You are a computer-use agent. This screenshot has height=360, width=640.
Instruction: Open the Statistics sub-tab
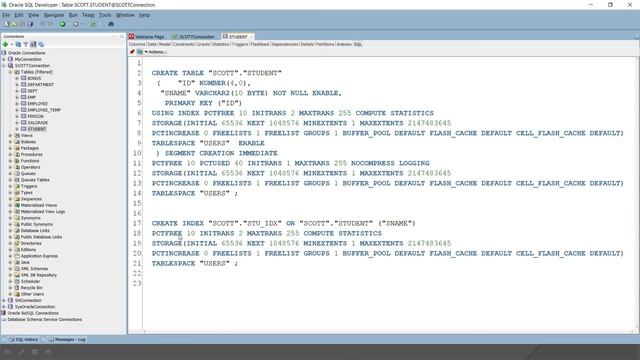click(x=221, y=44)
